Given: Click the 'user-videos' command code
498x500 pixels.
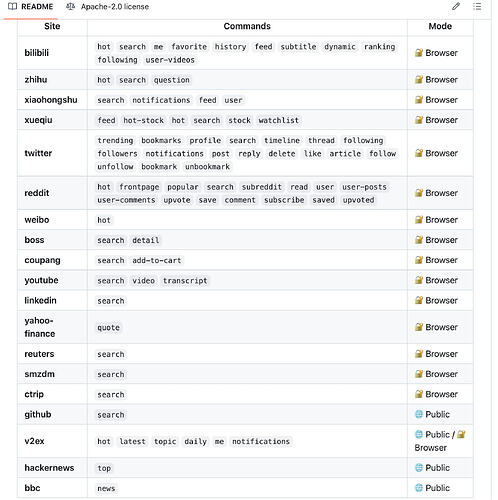Looking at the screenshot, I should (x=170, y=60).
